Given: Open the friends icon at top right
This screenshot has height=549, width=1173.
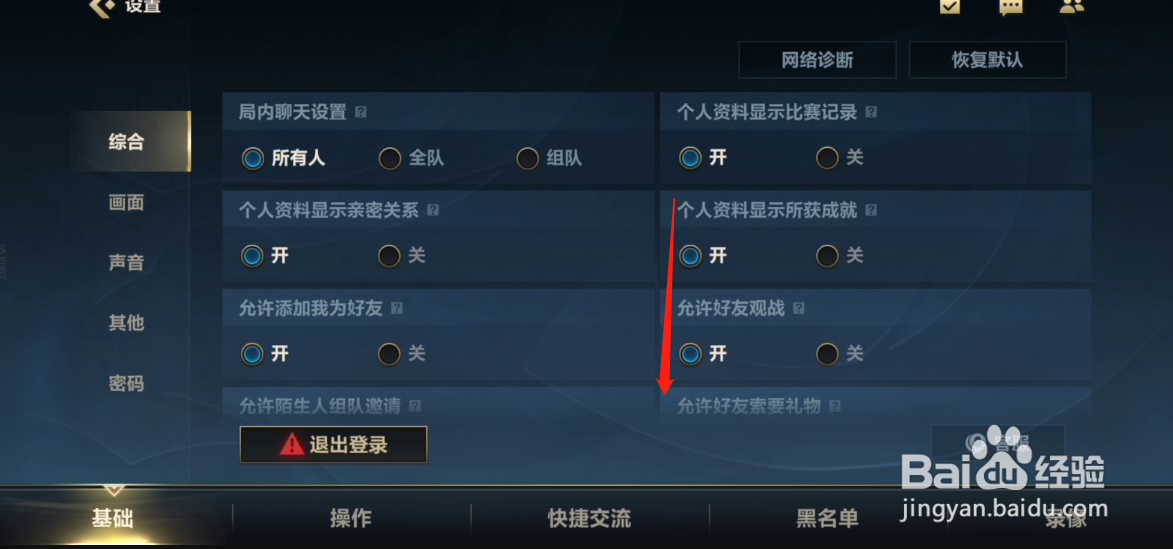Looking at the screenshot, I should pyautogui.click(x=1072, y=7).
